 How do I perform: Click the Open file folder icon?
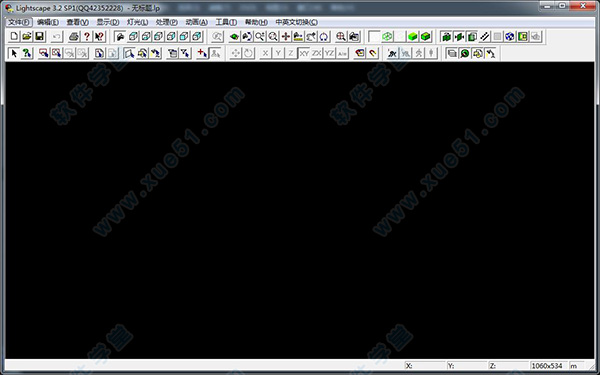coord(27,36)
